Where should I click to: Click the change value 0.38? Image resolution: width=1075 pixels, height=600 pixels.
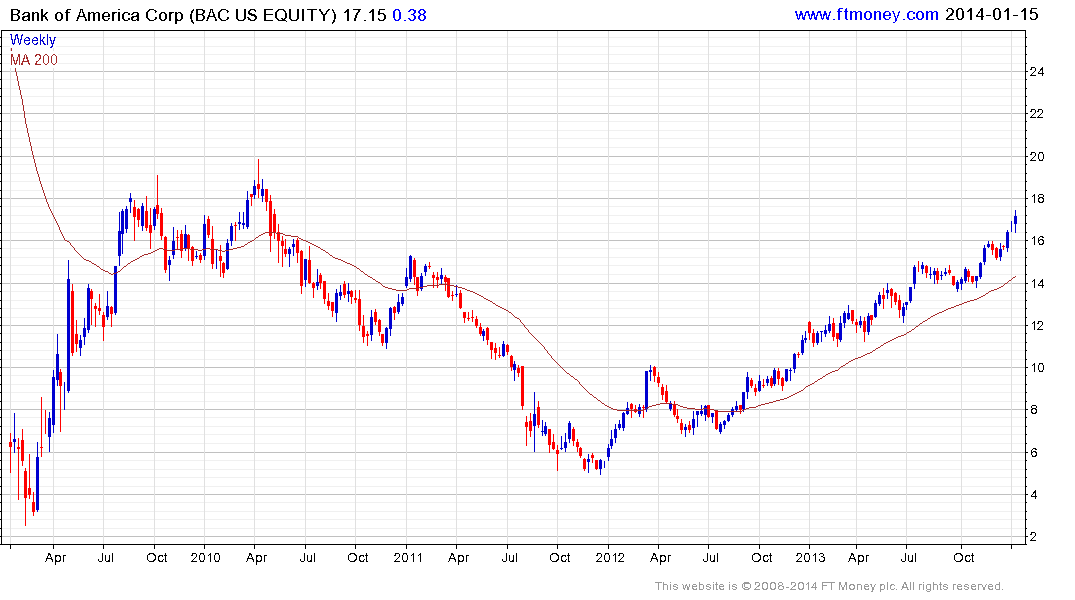point(409,15)
